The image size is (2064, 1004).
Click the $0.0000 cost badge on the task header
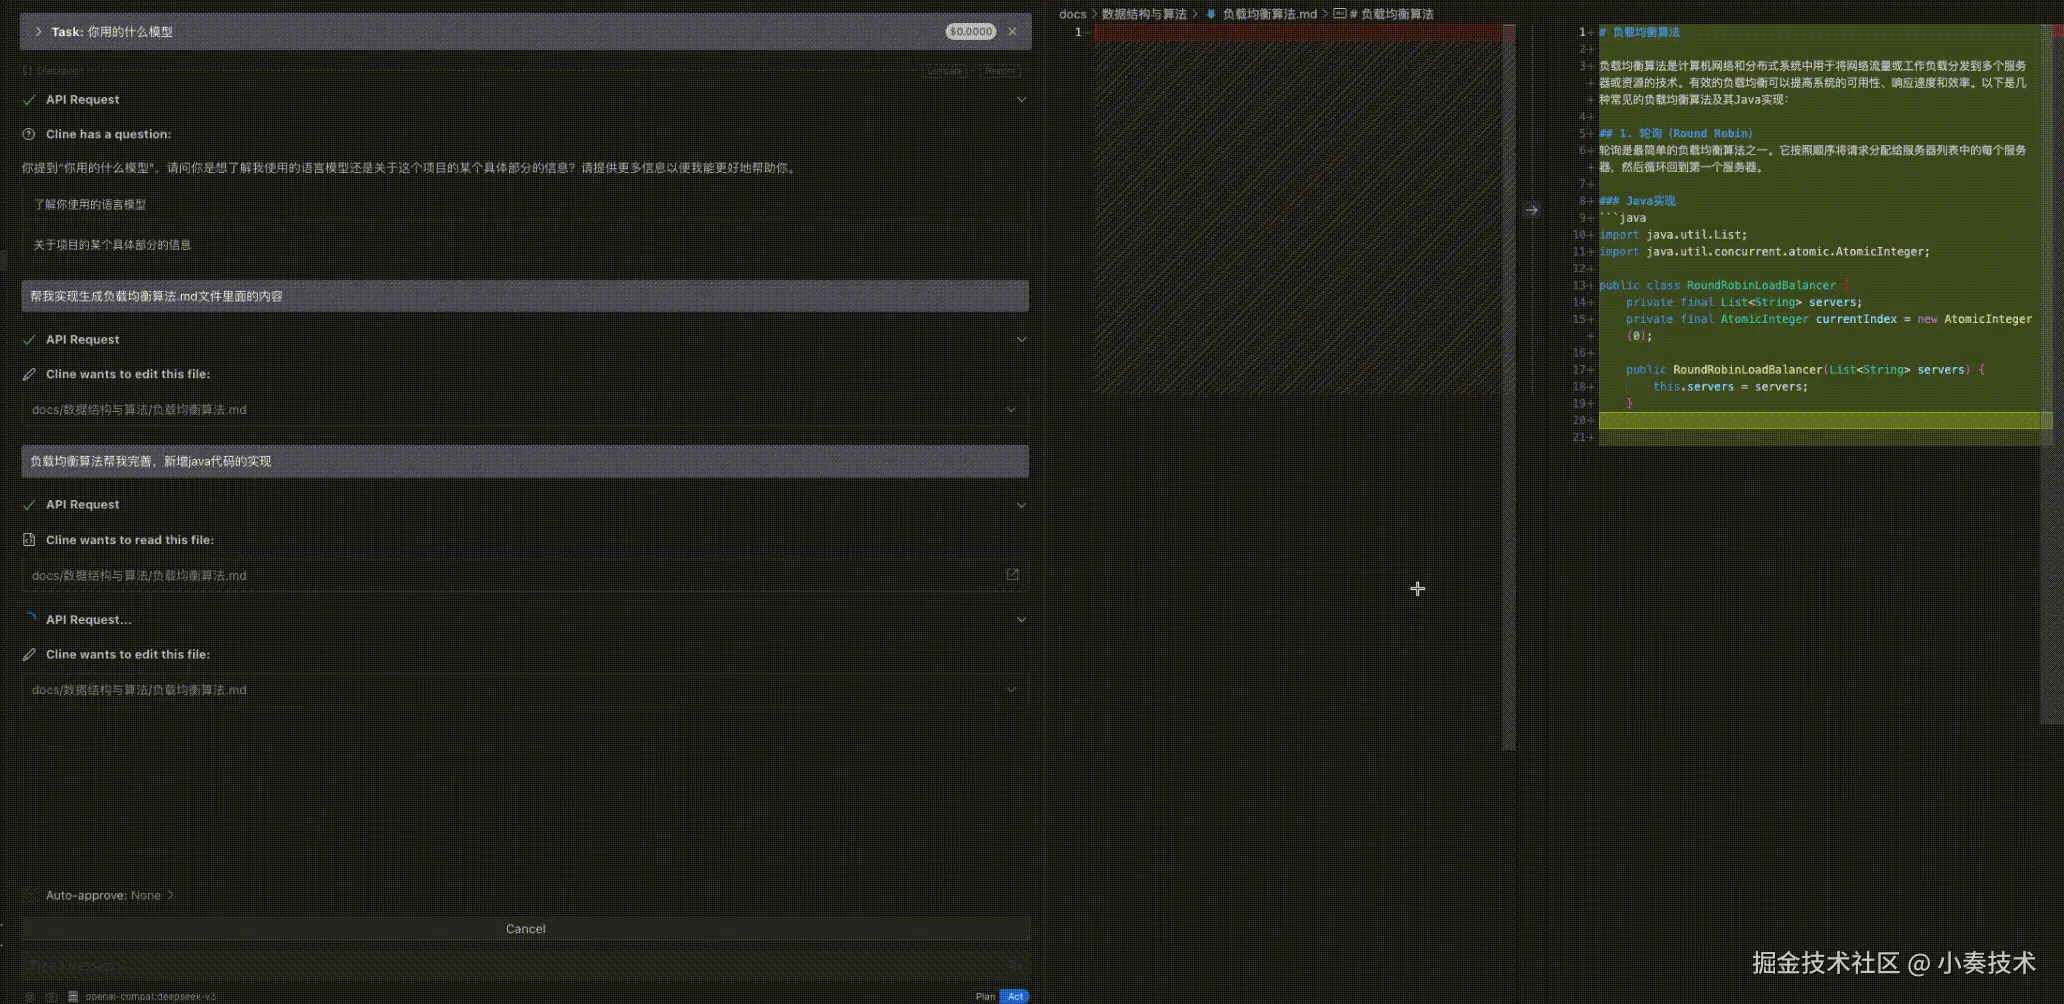click(970, 31)
